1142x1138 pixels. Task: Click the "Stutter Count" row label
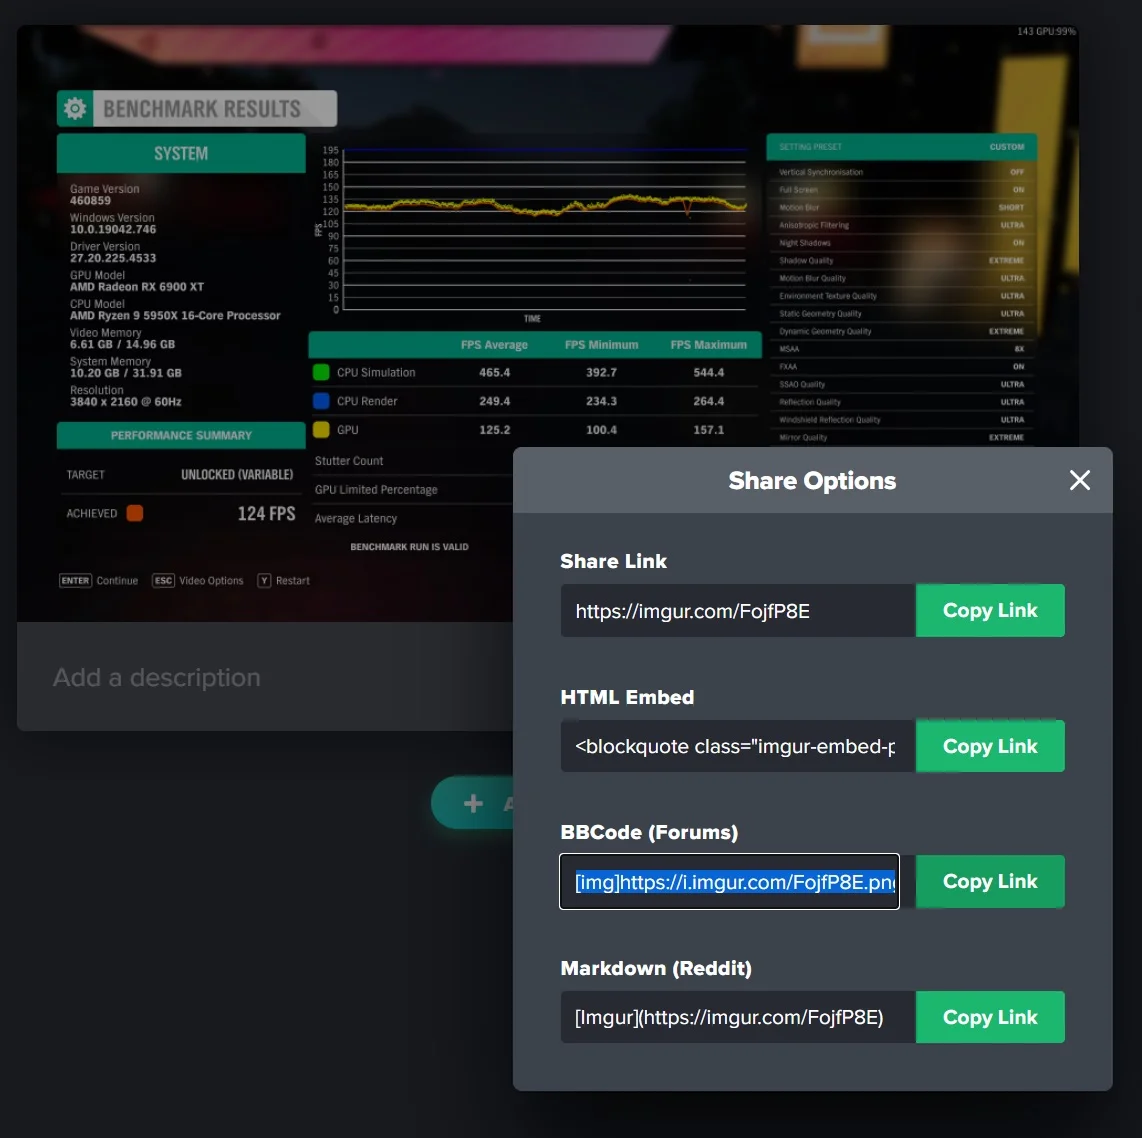click(349, 461)
